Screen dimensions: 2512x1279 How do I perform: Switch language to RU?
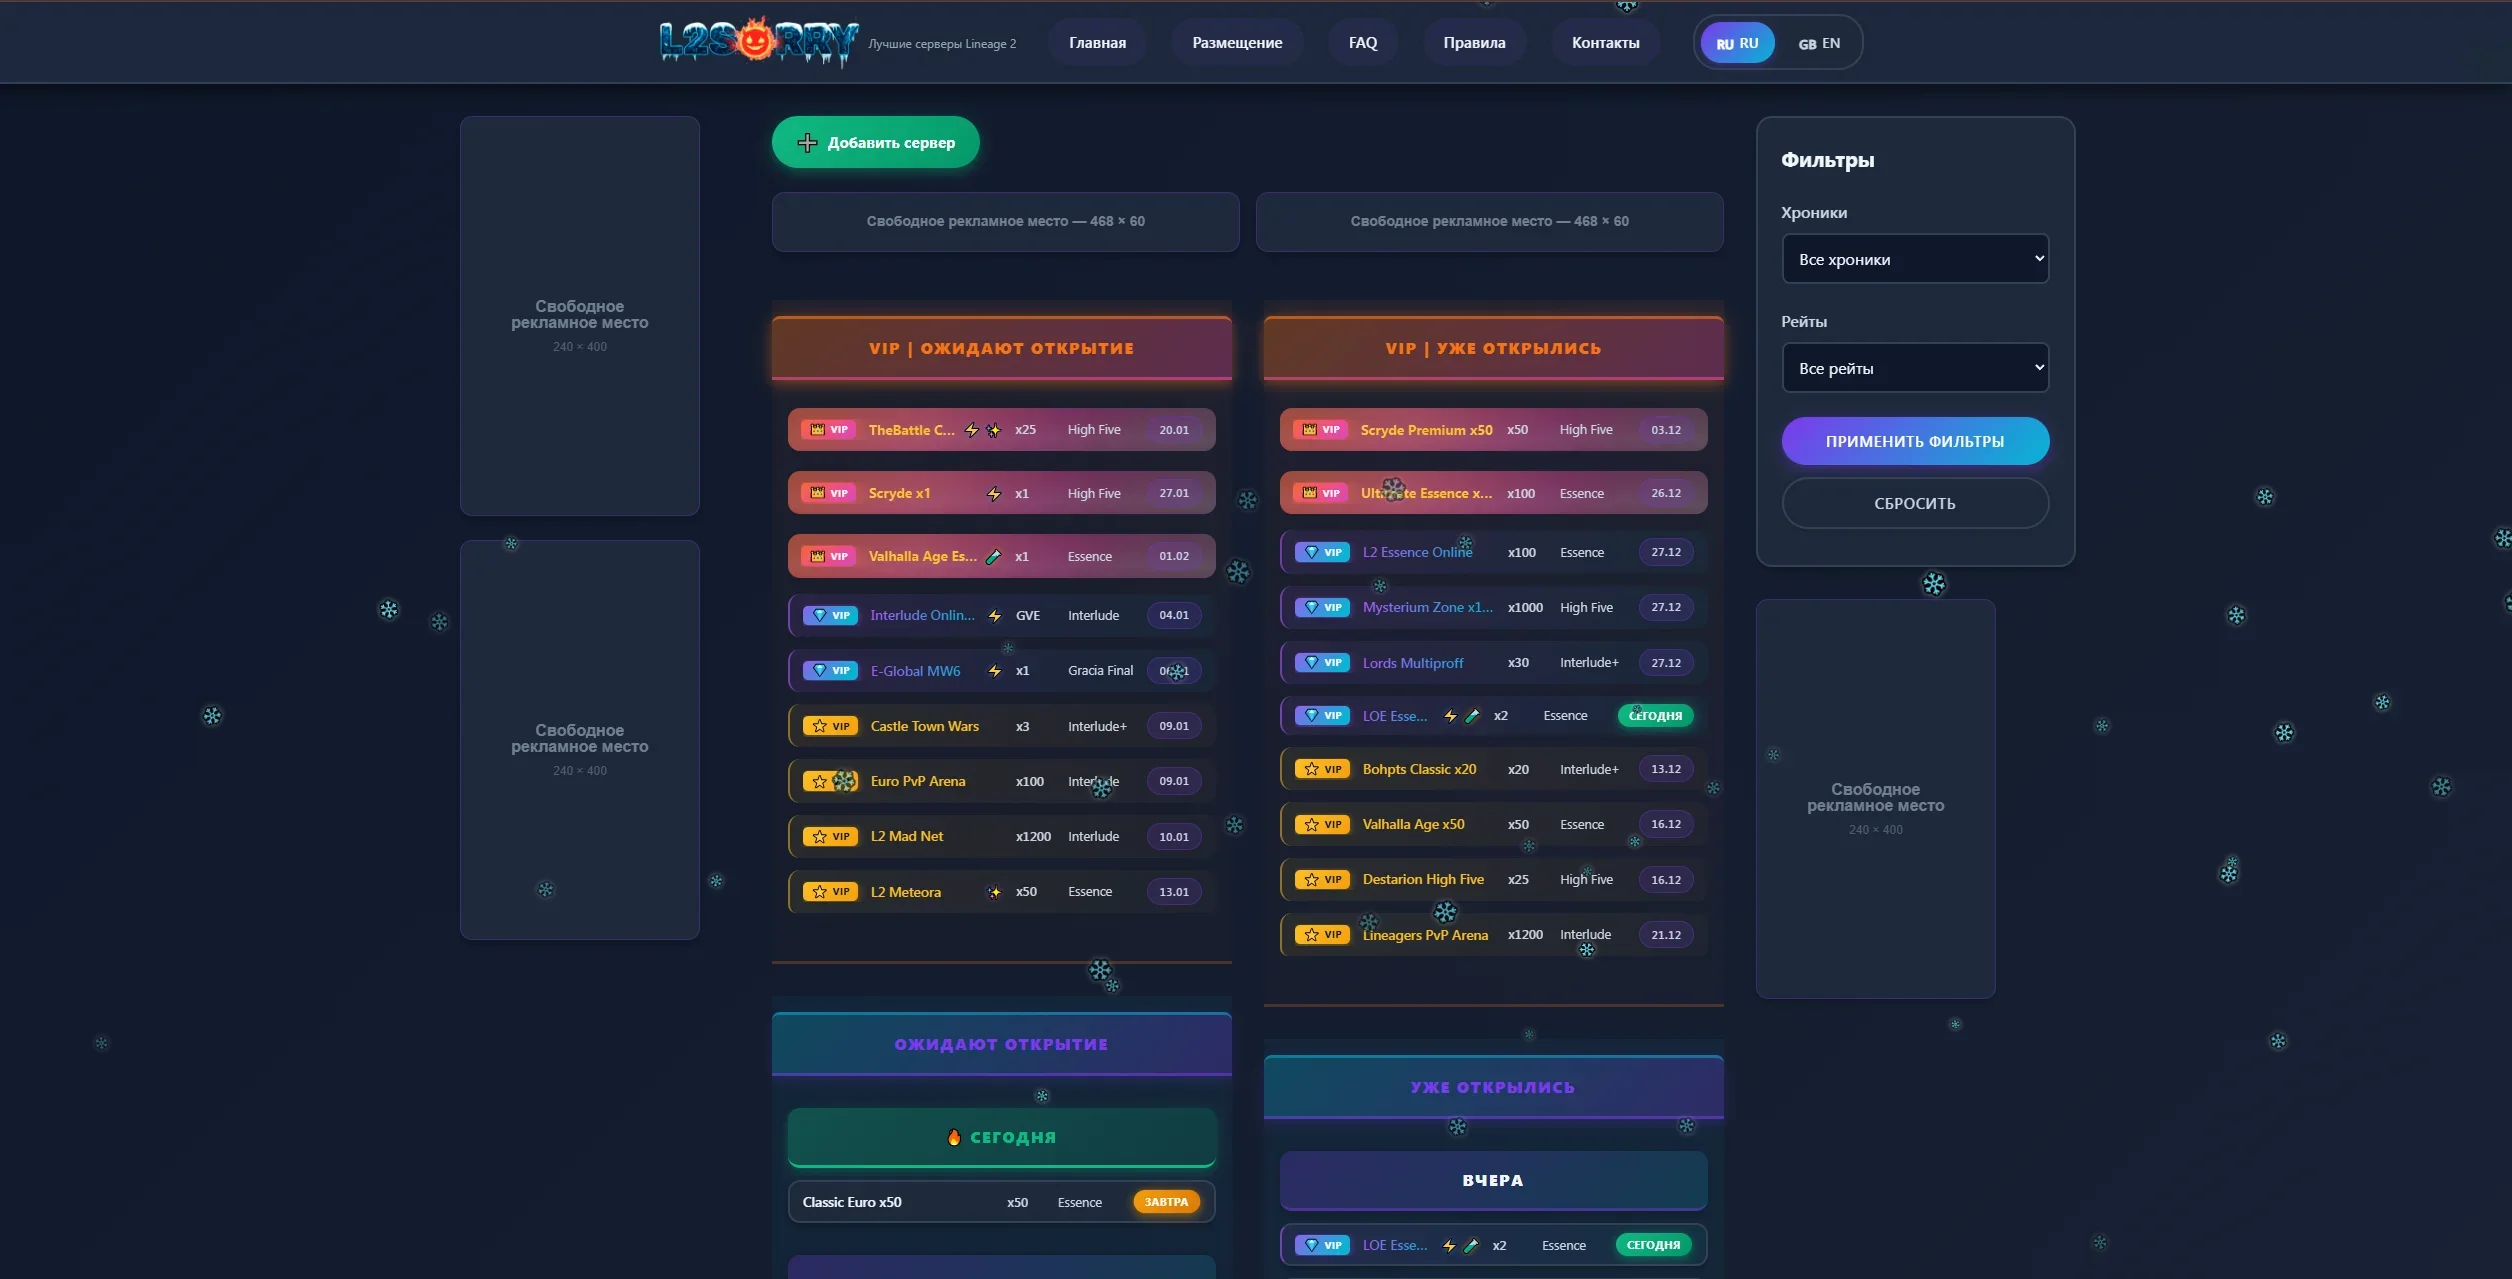(x=1737, y=43)
